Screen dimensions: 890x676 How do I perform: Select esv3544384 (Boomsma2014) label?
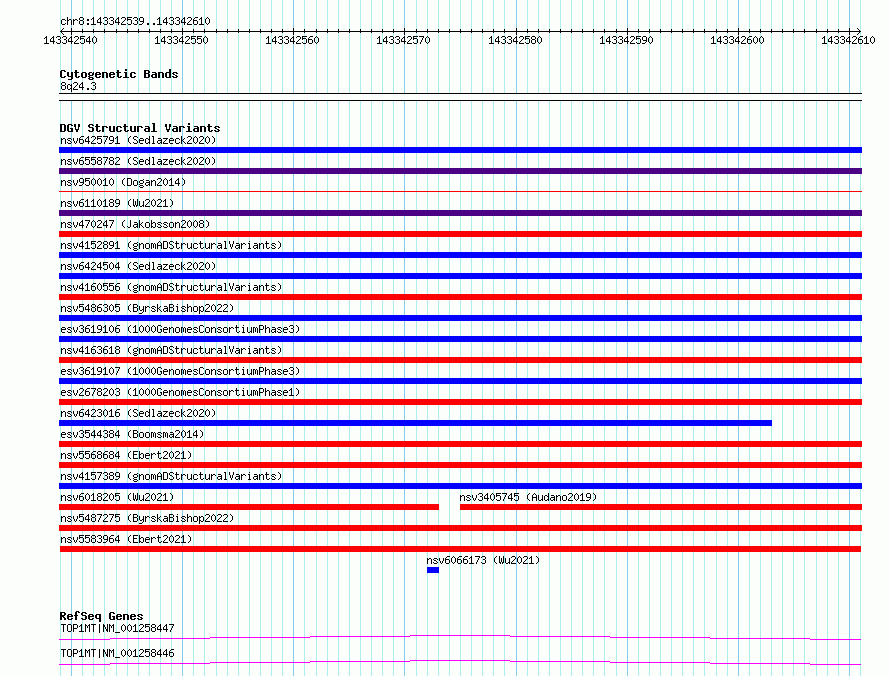point(132,434)
